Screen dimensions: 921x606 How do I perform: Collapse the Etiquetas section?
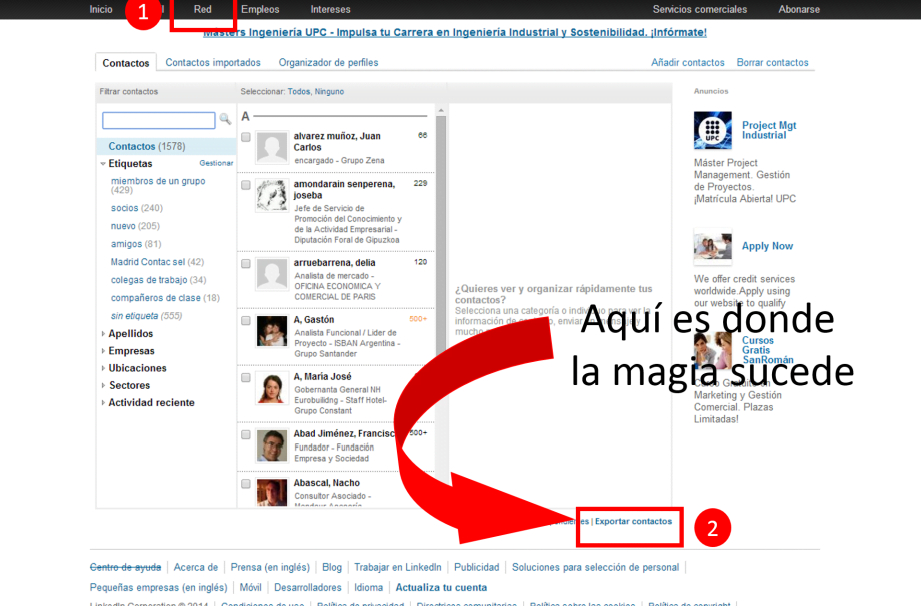click(x=103, y=164)
